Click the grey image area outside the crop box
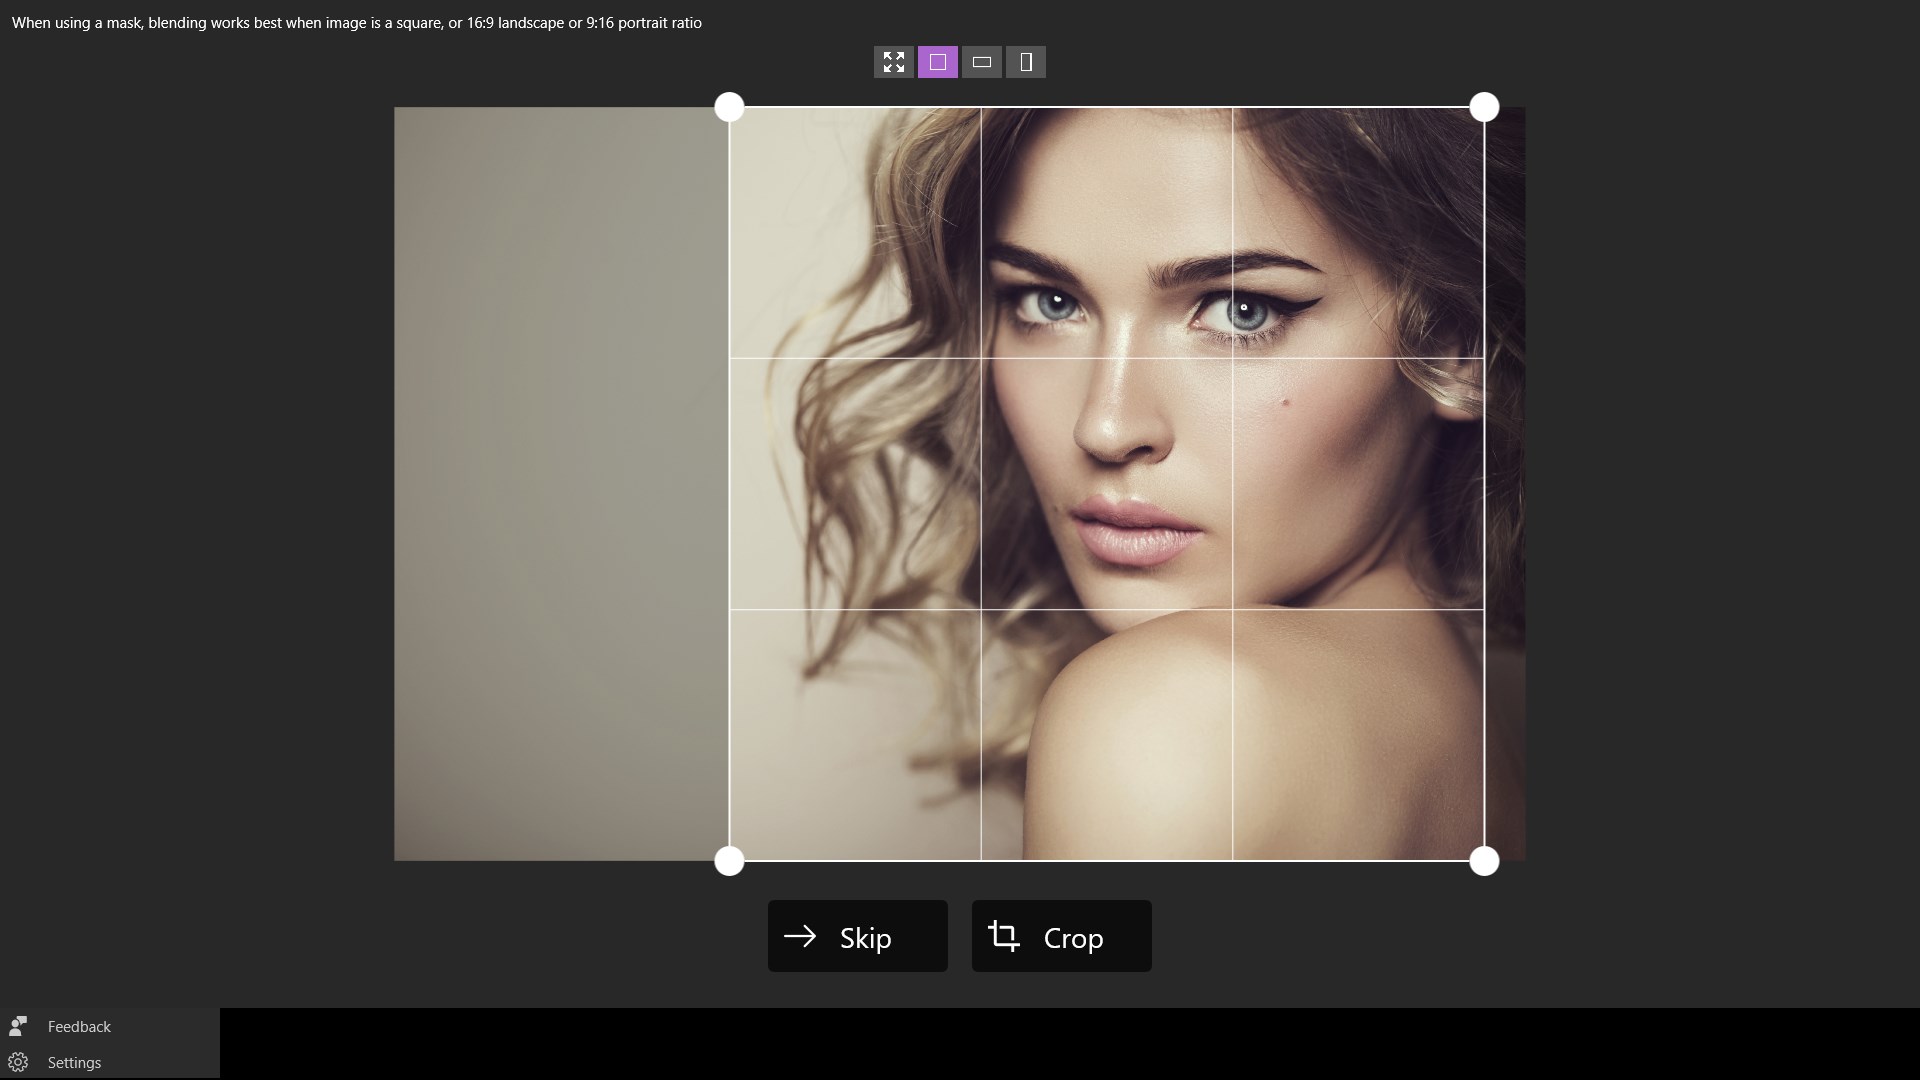The height and width of the screenshot is (1080, 1920). tap(560, 480)
